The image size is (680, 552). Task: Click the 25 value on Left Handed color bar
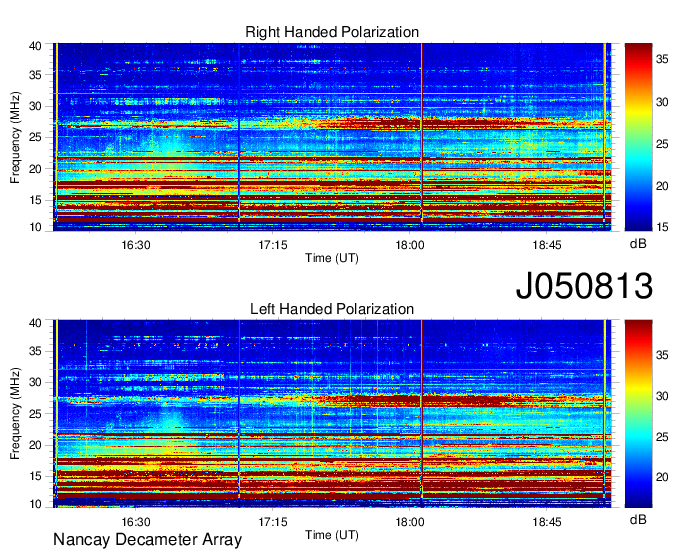(x=662, y=437)
